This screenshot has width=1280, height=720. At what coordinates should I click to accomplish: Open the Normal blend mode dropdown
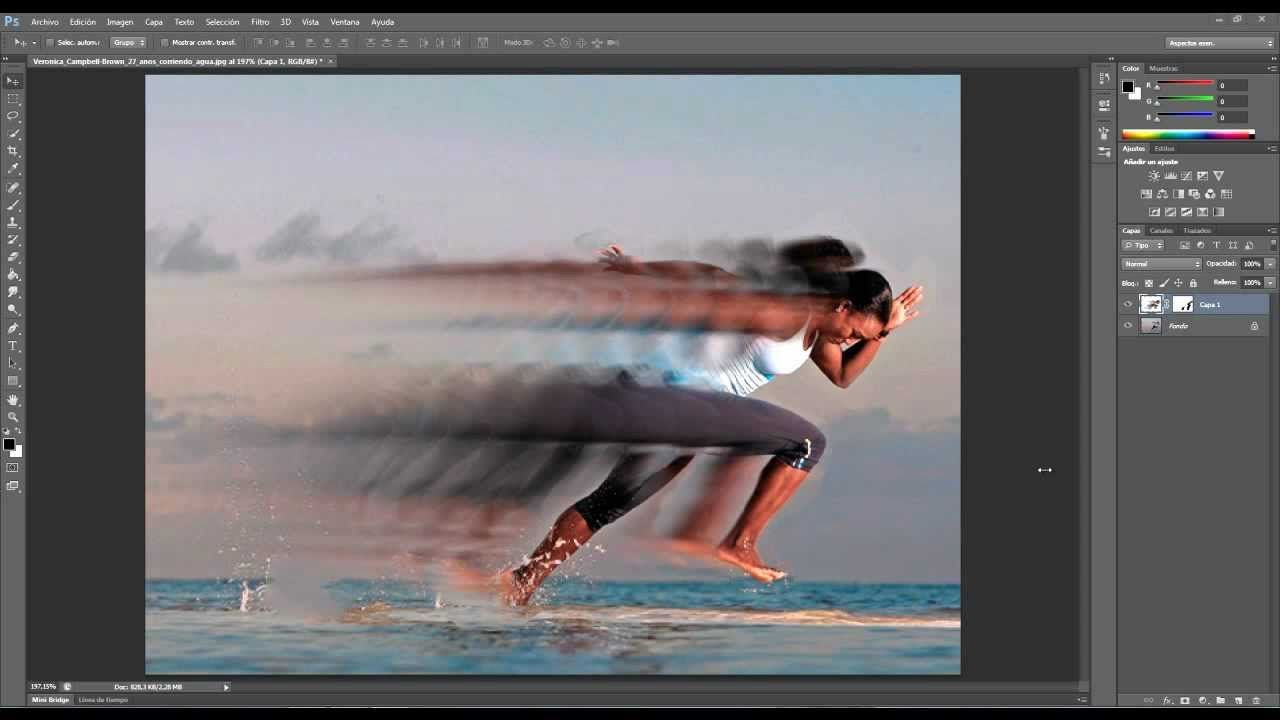(1161, 264)
